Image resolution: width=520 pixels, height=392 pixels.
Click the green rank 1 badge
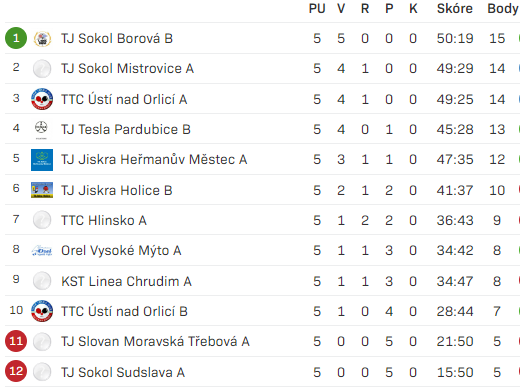pos(16,38)
